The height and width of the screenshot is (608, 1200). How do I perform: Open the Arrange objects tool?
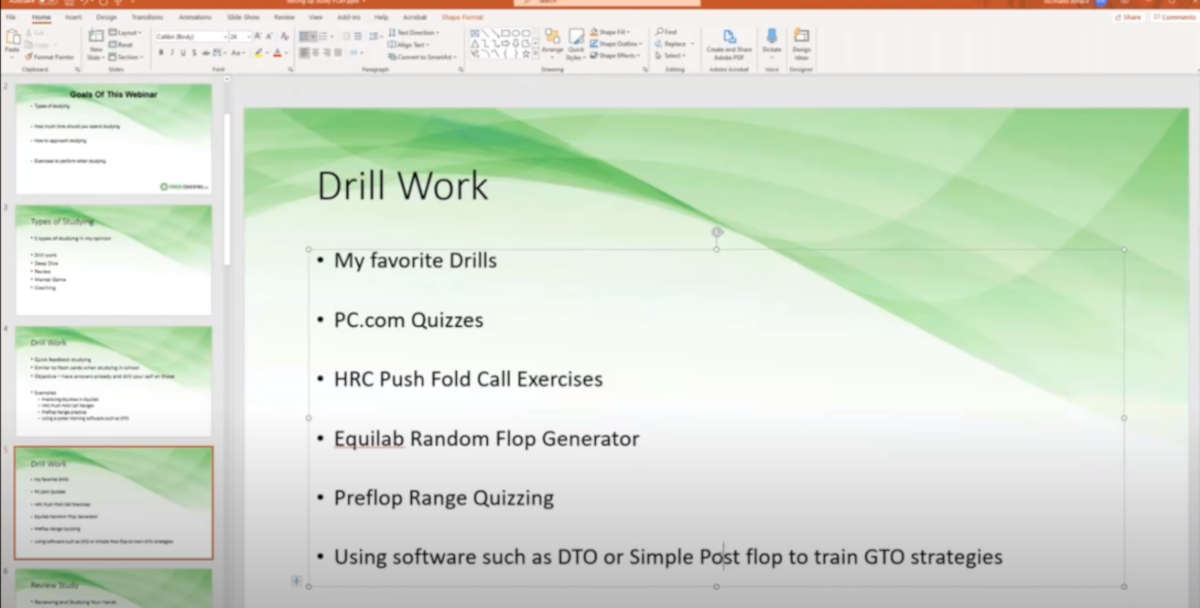tap(552, 43)
